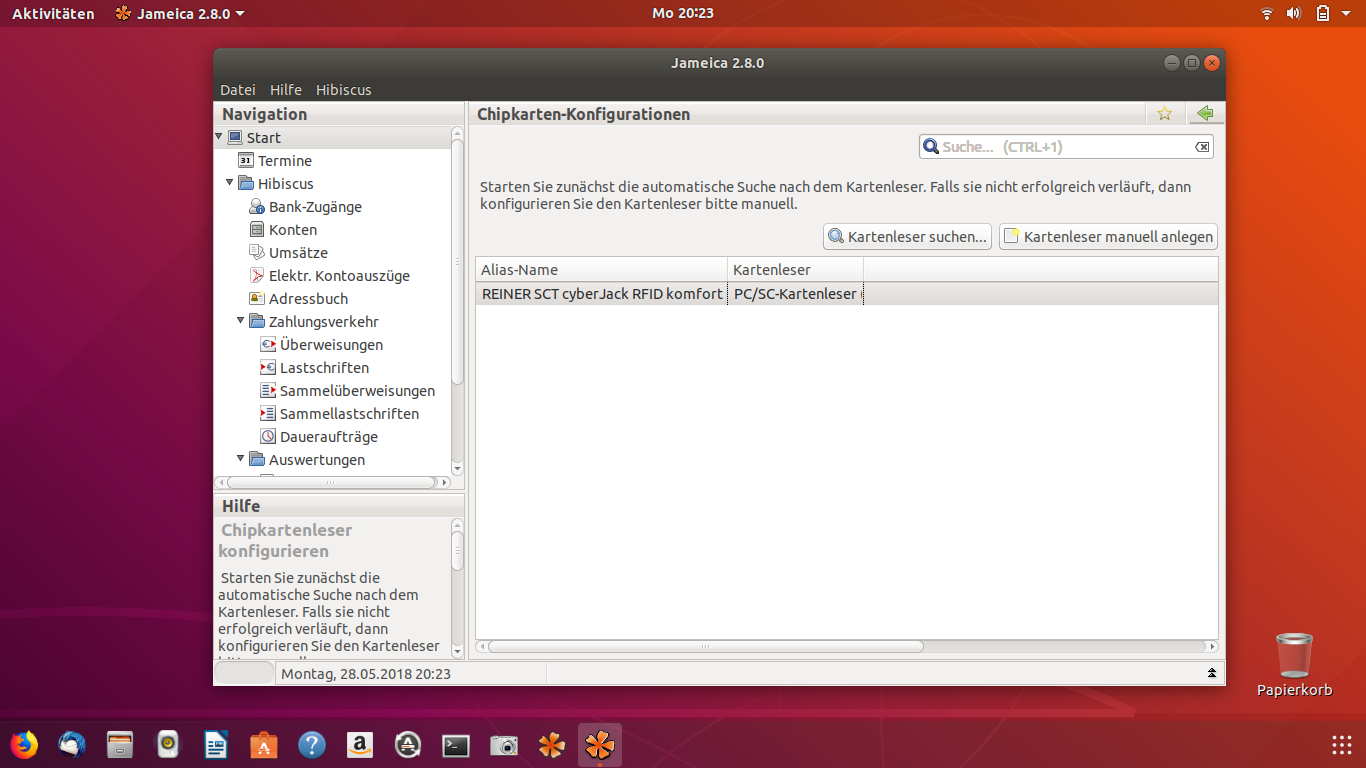The width and height of the screenshot is (1366, 768).
Task: Open the Hibiscus menu
Action: coord(344,90)
